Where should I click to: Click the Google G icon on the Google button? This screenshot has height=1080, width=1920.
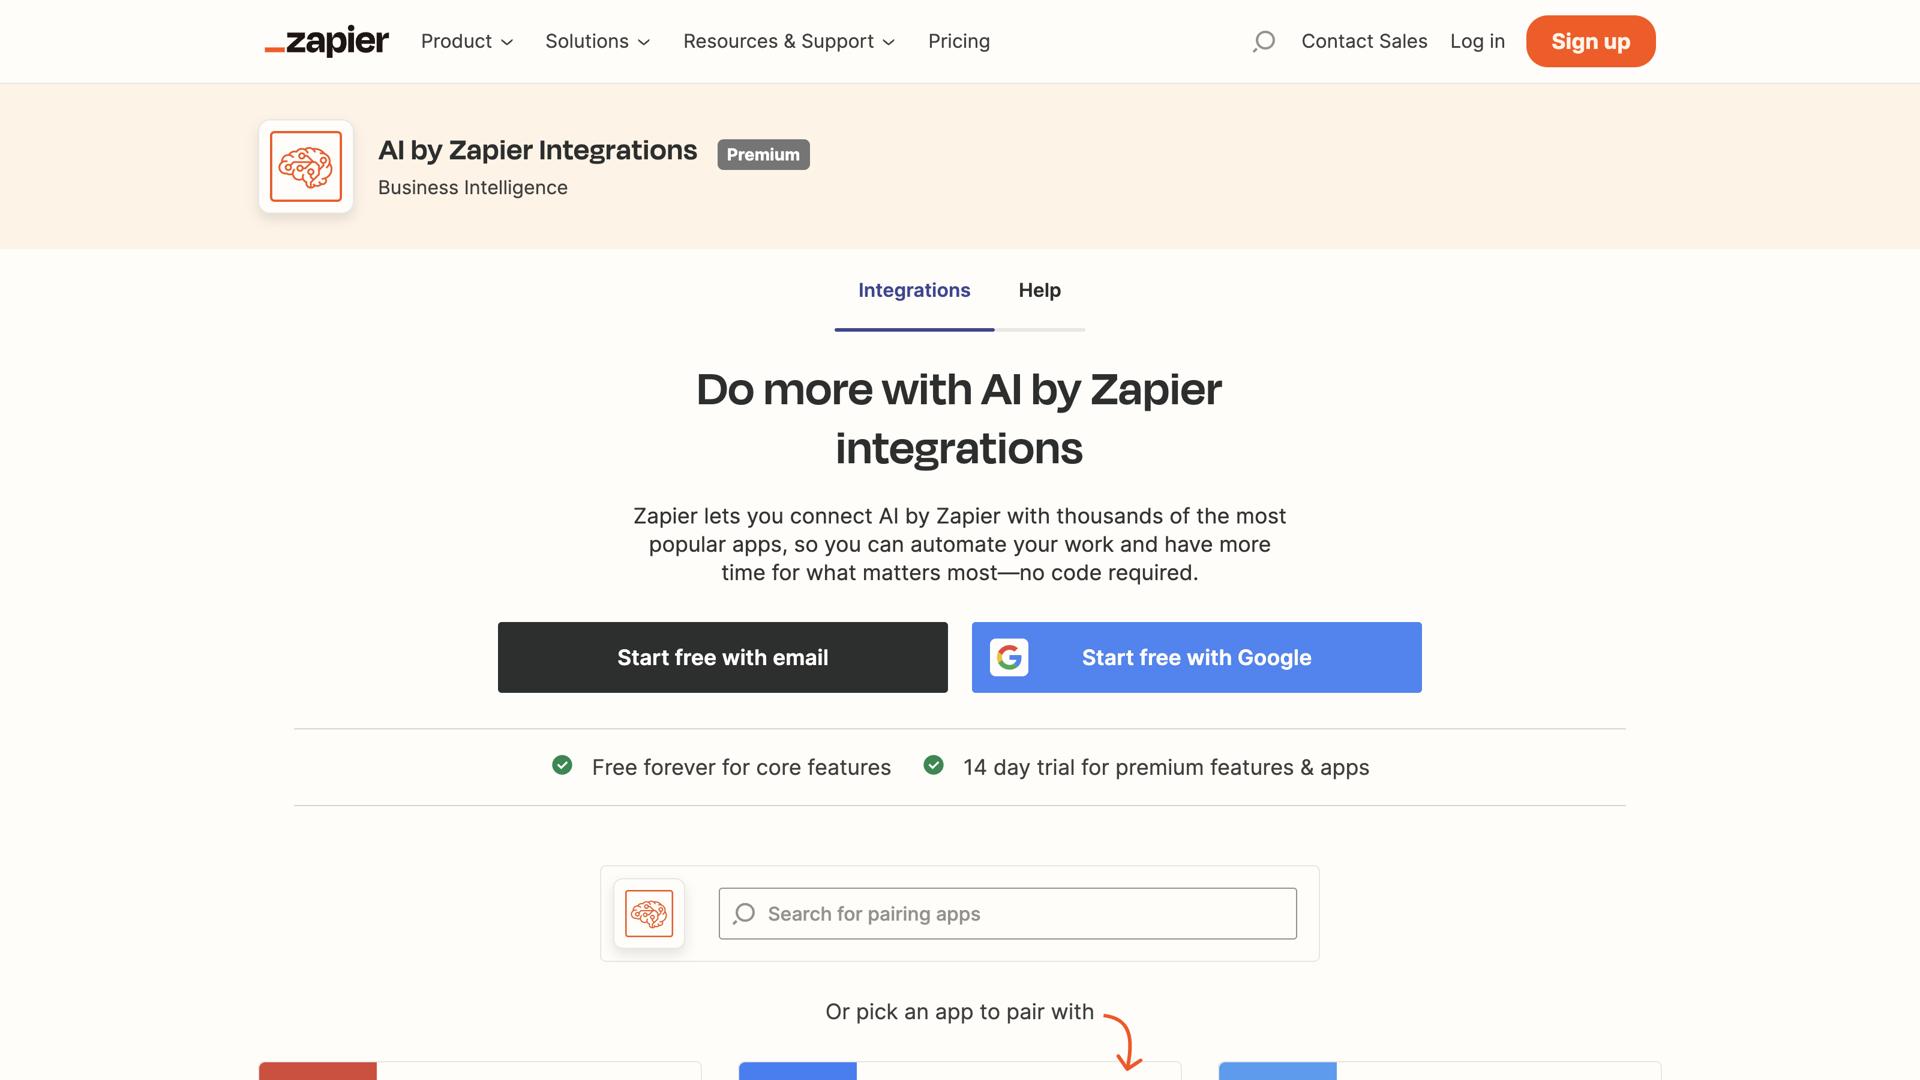pyautogui.click(x=1010, y=657)
